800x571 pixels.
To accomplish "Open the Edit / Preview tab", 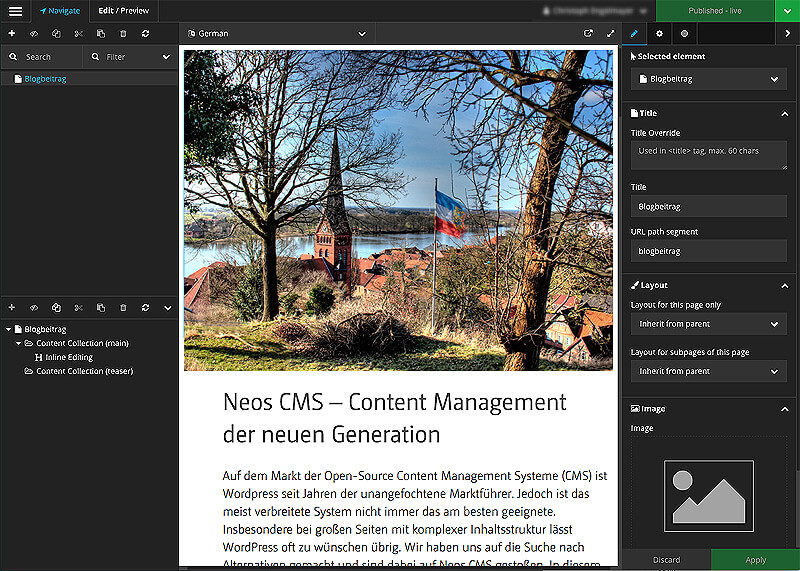I will (x=123, y=11).
